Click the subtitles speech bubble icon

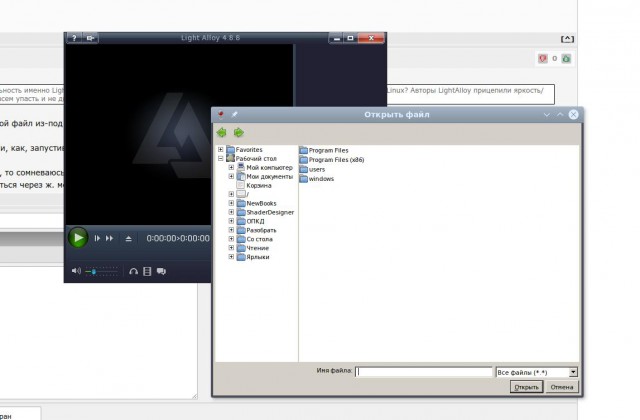(x=161, y=271)
